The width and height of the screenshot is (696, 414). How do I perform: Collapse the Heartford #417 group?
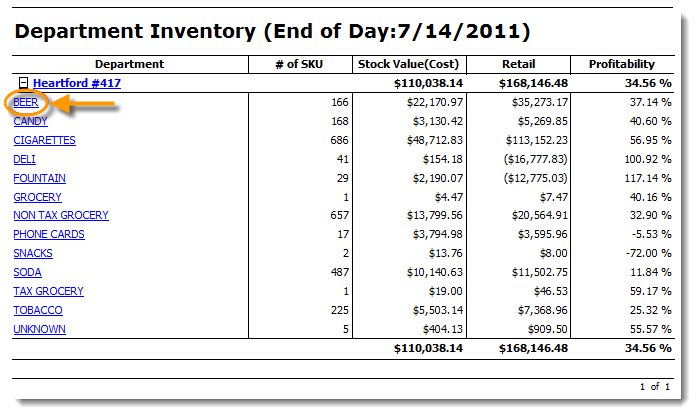(x=24, y=83)
